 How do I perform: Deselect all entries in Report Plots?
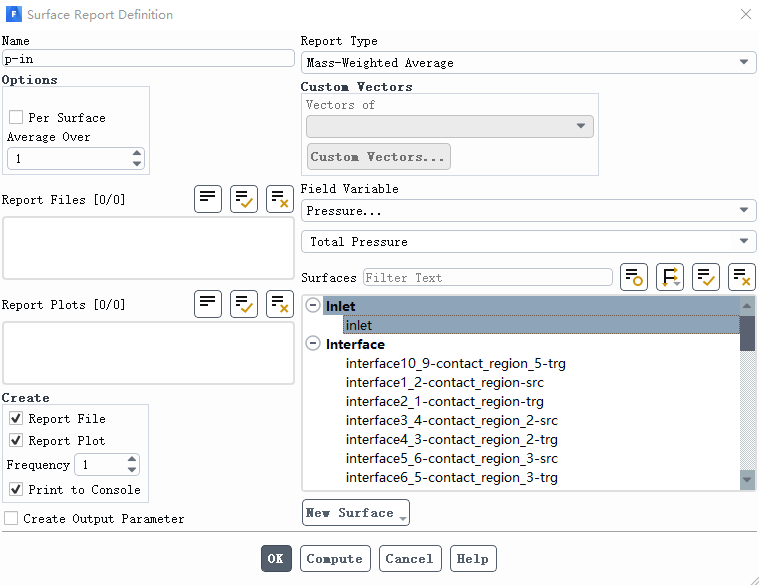280,304
